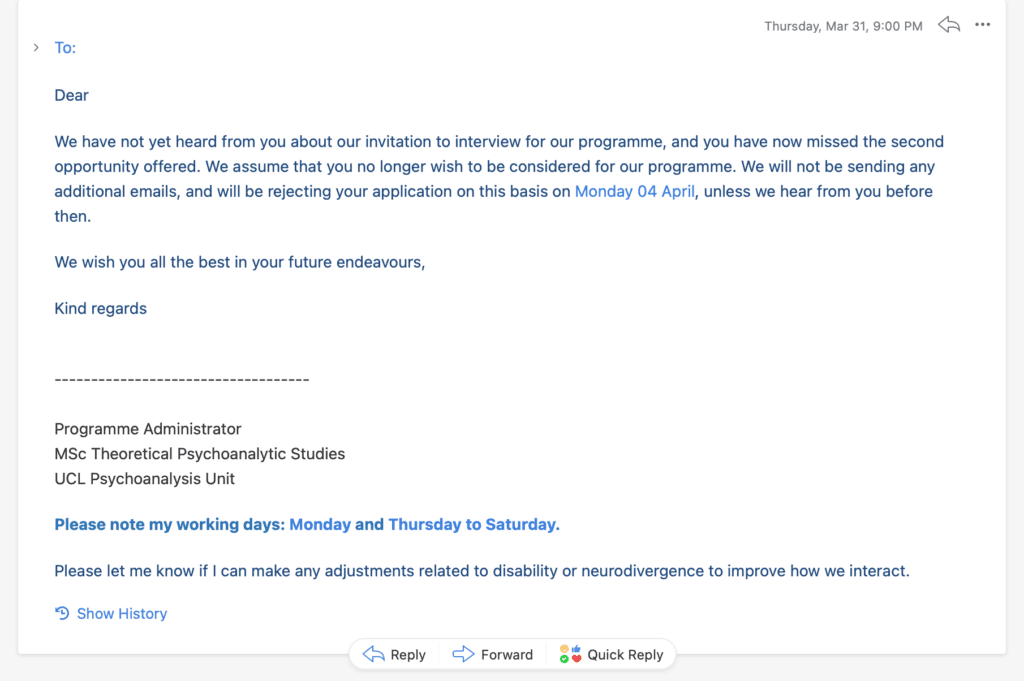Click the Dear greeting line
This screenshot has height=681, width=1024.
pyautogui.click(x=71, y=95)
